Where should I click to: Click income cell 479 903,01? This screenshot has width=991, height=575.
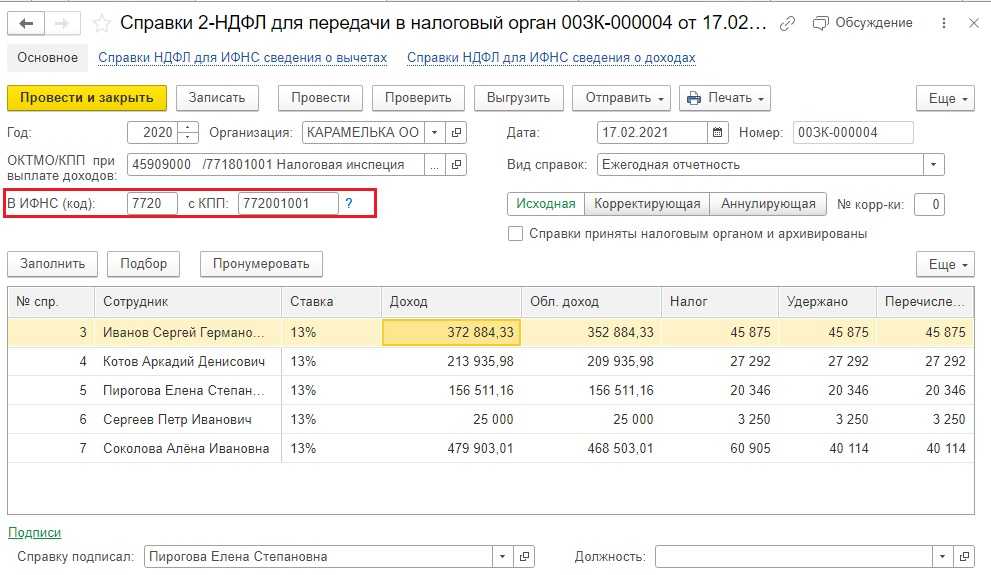click(x=451, y=449)
